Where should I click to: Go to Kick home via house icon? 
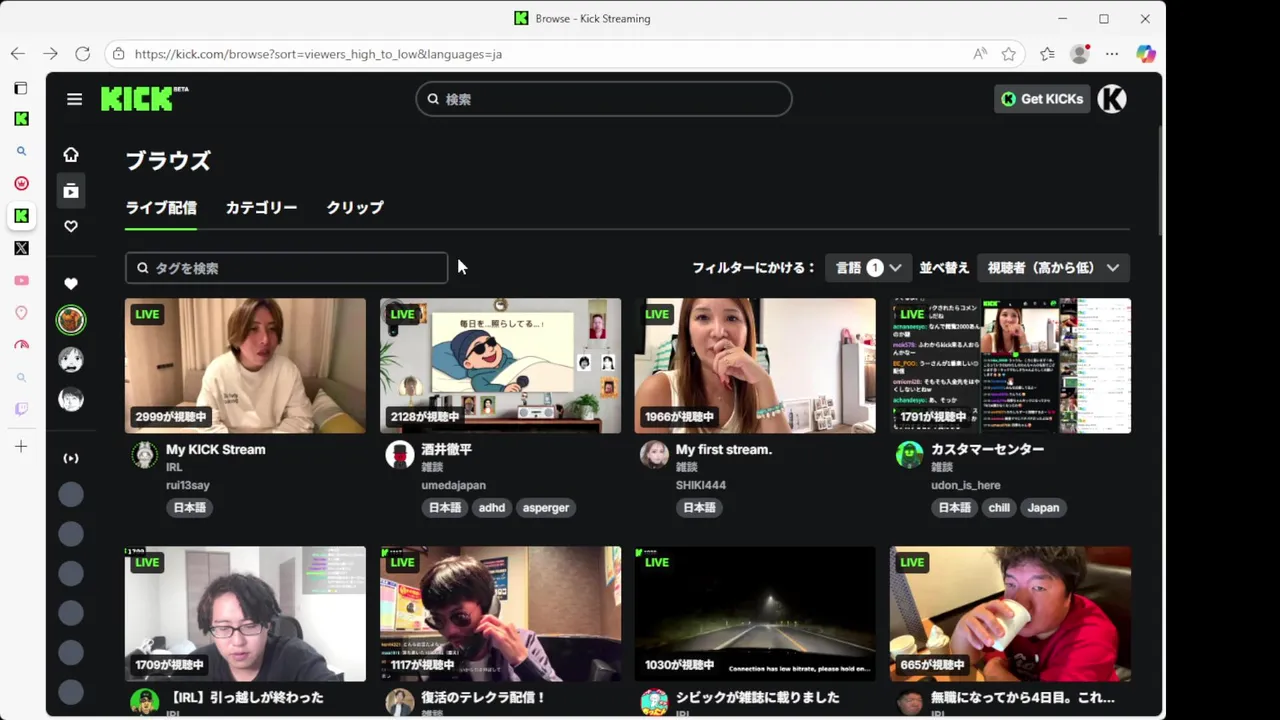pos(71,154)
